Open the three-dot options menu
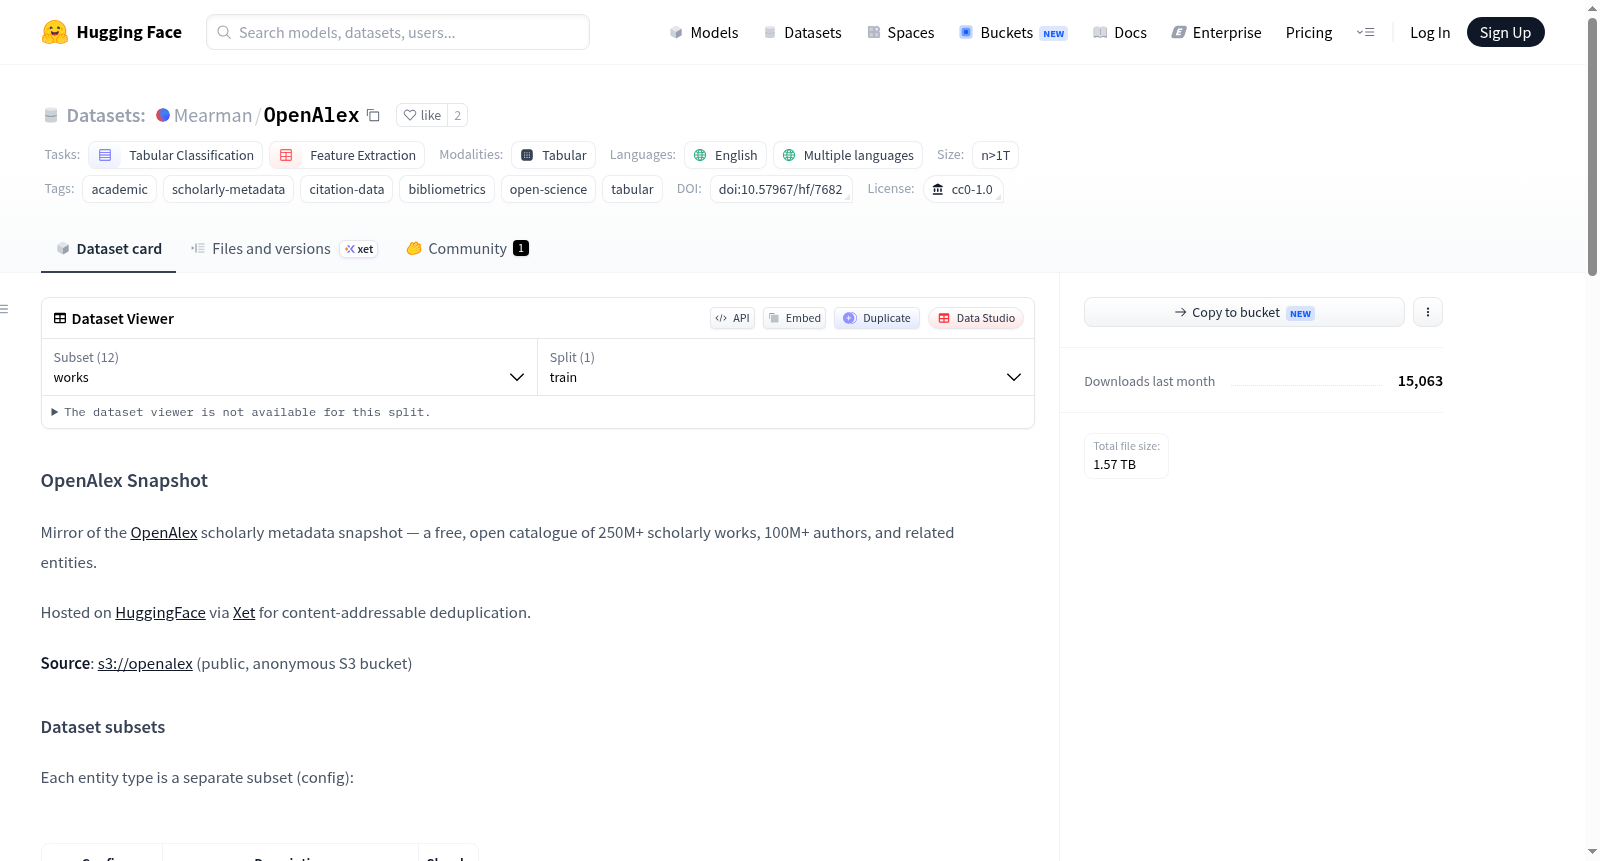 pyautogui.click(x=1427, y=312)
